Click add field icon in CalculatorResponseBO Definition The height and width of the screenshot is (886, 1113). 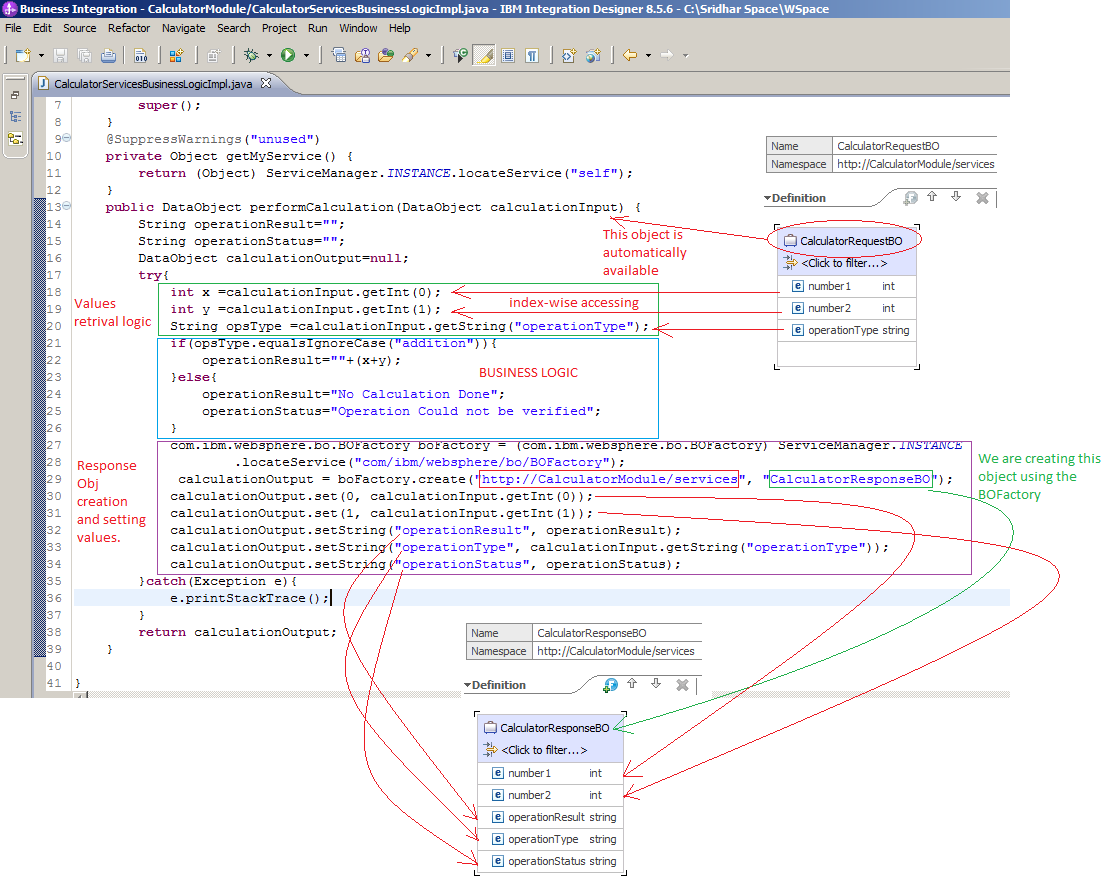click(x=610, y=685)
